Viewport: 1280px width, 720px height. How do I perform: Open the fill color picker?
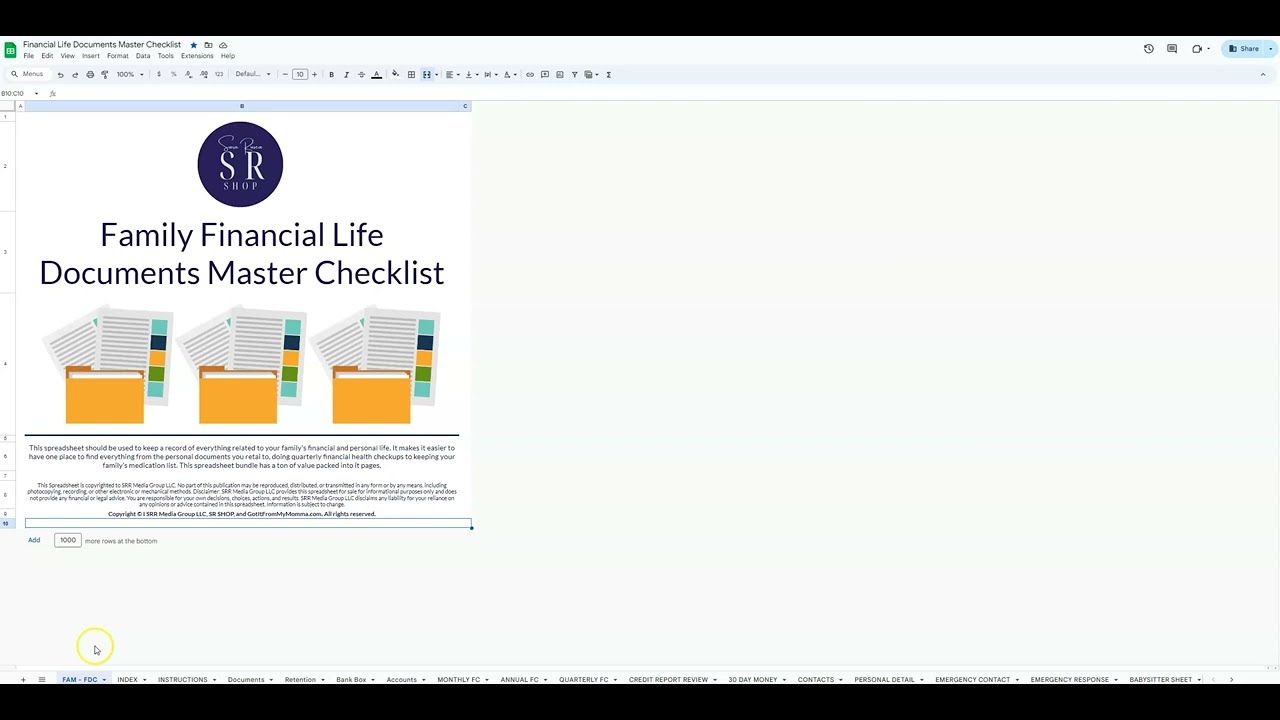pyautogui.click(x=395, y=75)
